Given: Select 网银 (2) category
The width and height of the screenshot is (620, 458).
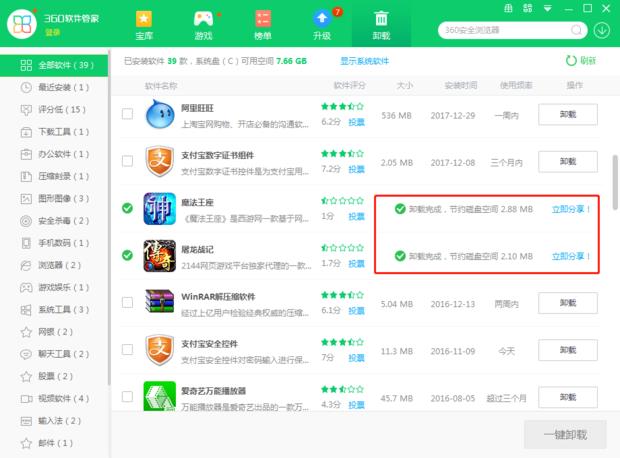Looking at the screenshot, I should 54,332.
